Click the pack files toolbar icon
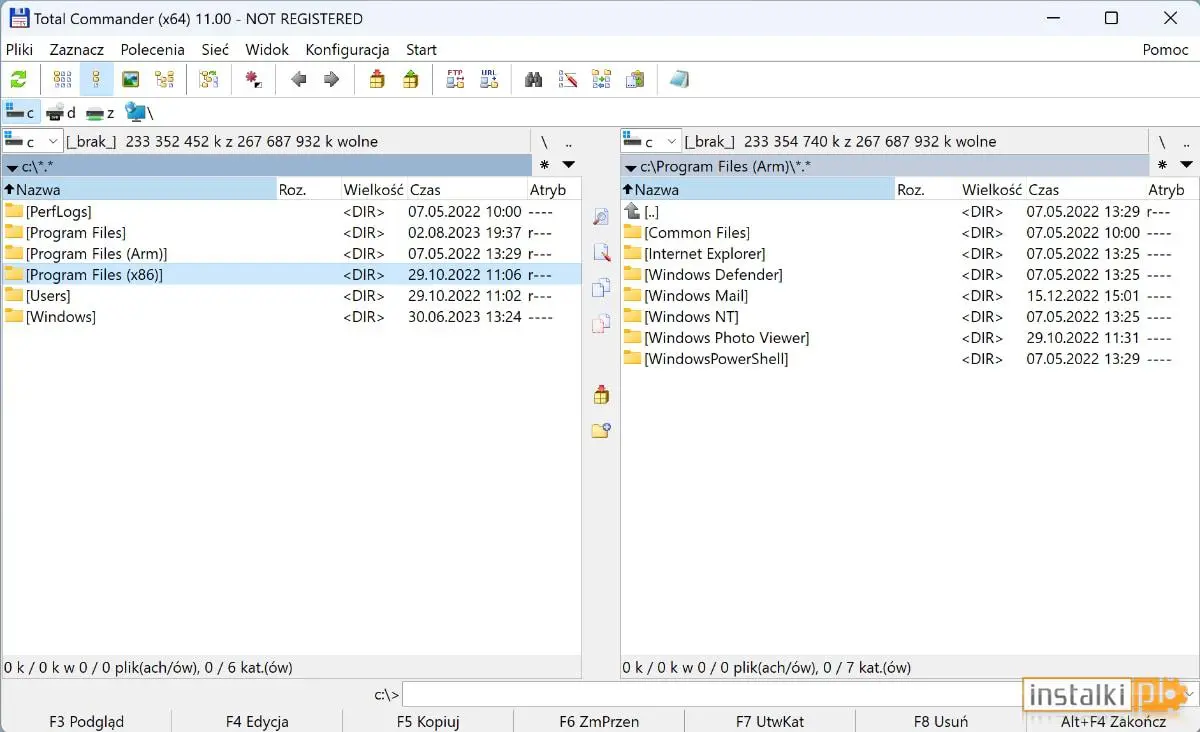This screenshot has height=732, width=1200. click(x=377, y=80)
